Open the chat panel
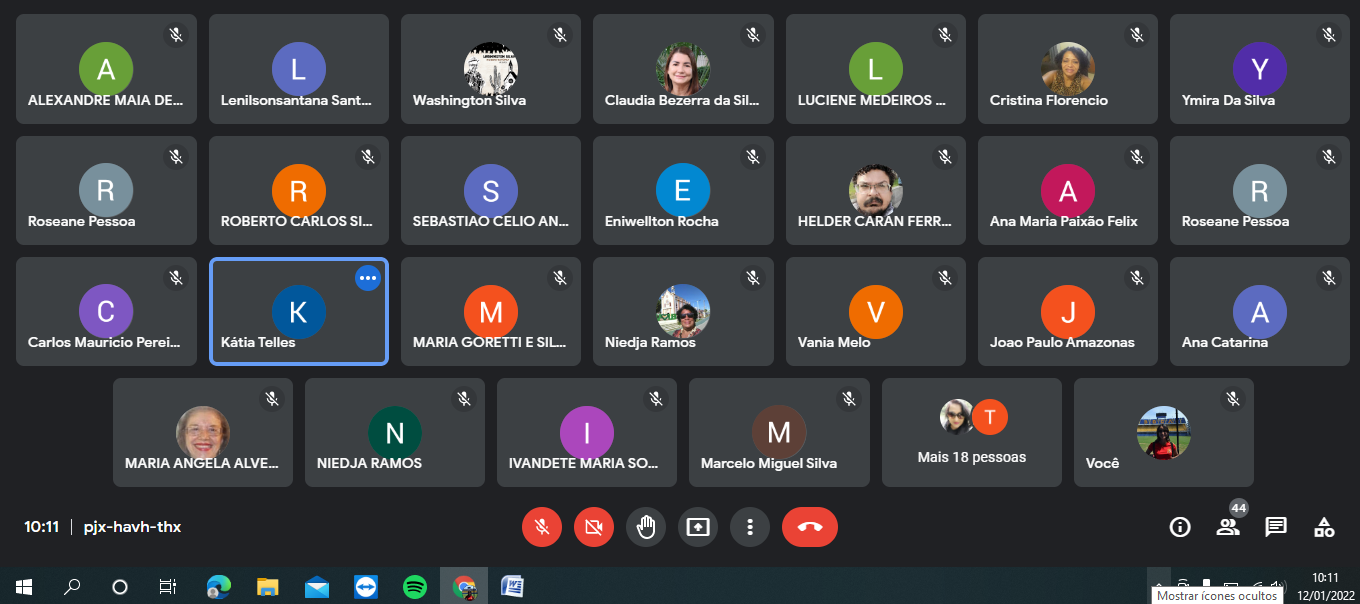This screenshot has width=1360, height=604. click(1276, 527)
